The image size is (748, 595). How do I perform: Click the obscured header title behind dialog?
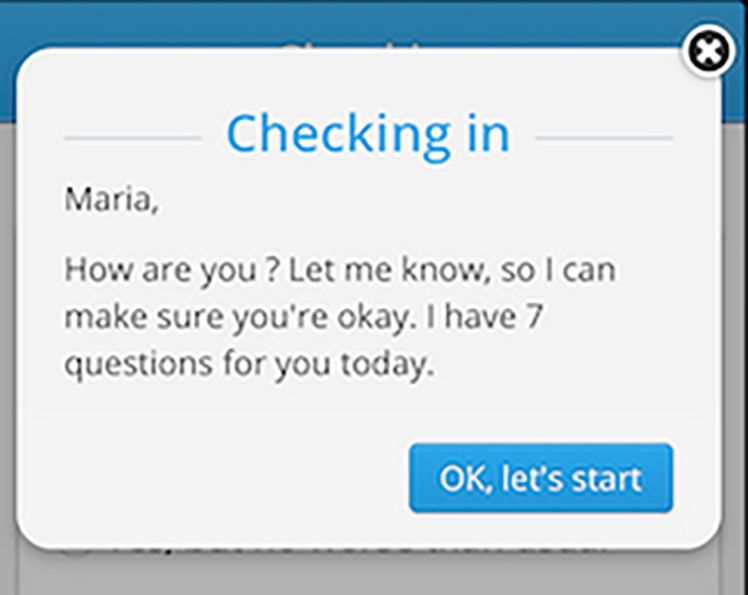coord(353,46)
